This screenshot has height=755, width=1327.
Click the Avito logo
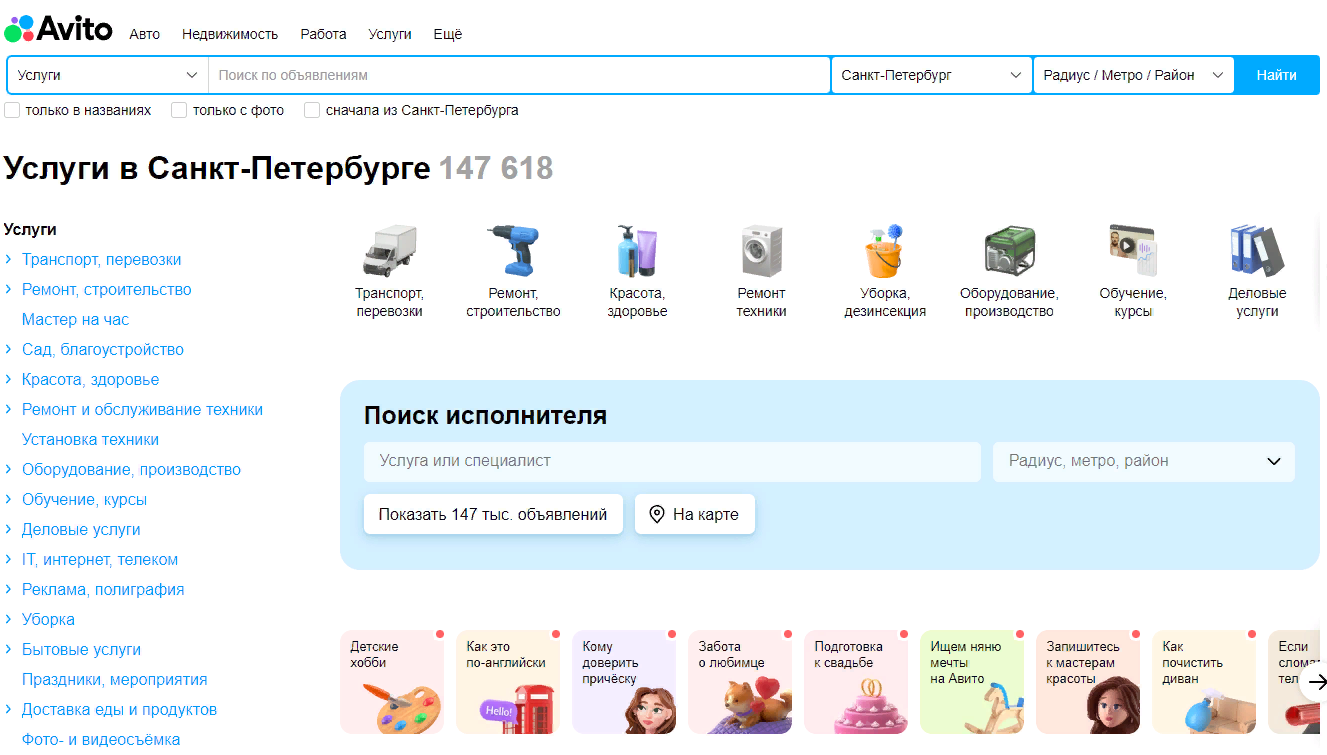(x=58, y=28)
